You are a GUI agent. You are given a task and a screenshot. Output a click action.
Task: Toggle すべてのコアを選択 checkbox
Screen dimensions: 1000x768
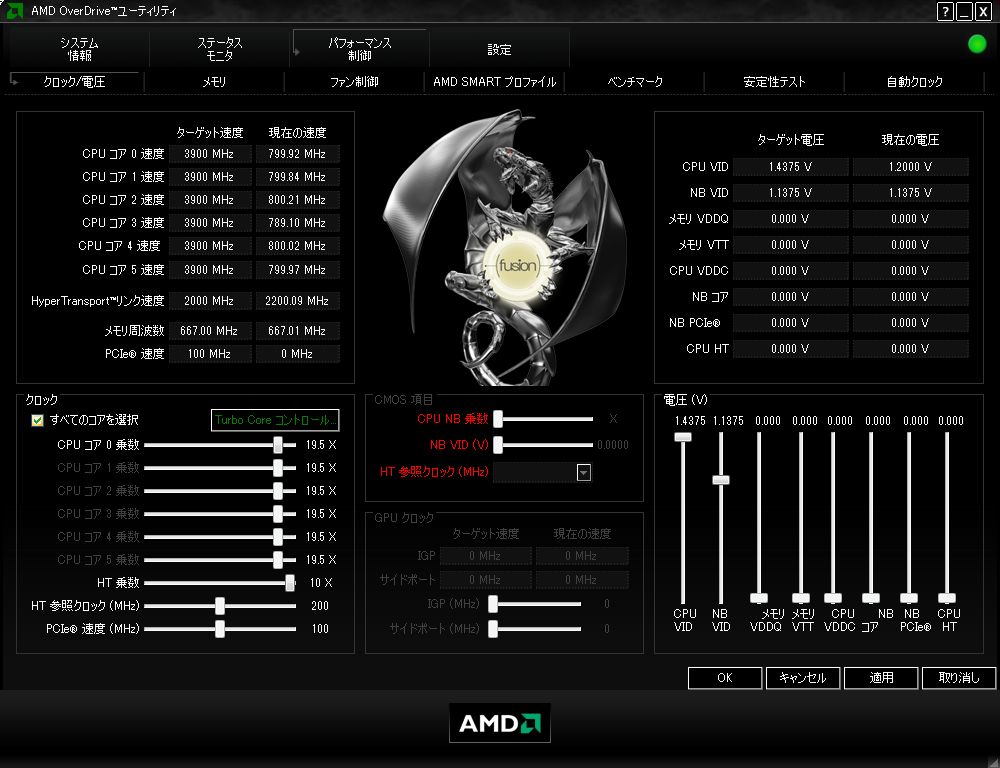38,420
